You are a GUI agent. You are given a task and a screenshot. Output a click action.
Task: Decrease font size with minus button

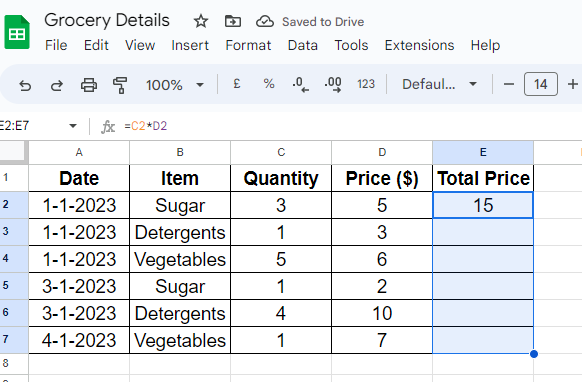click(x=509, y=84)
